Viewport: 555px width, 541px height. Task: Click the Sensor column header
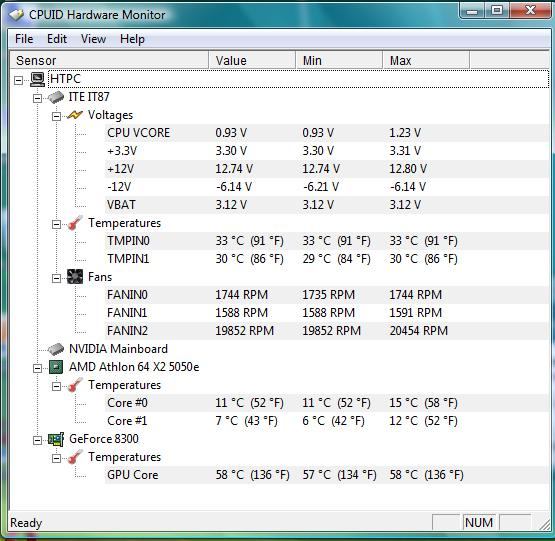click(109, 60)
